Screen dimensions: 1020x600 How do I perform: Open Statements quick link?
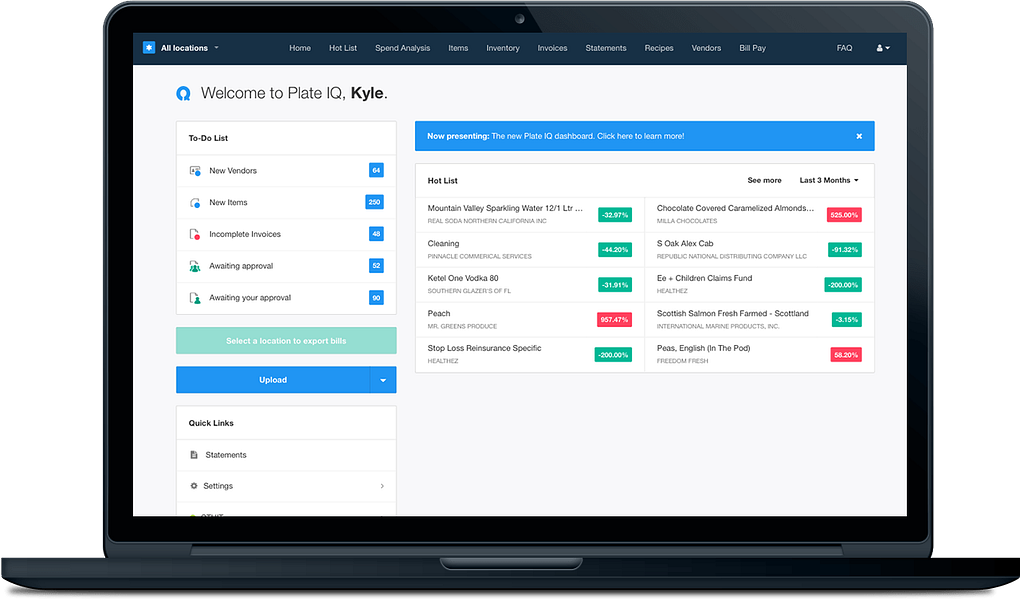click(286, 455)
